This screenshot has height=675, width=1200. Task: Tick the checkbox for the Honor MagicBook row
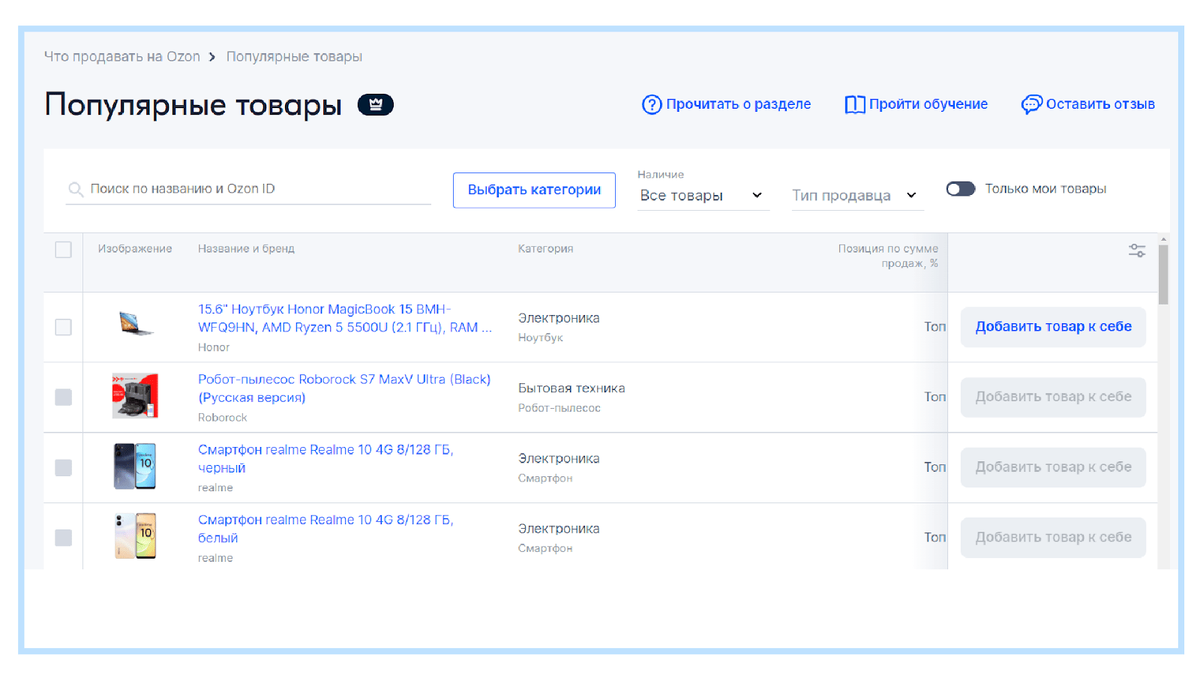[x=63, y=327]
